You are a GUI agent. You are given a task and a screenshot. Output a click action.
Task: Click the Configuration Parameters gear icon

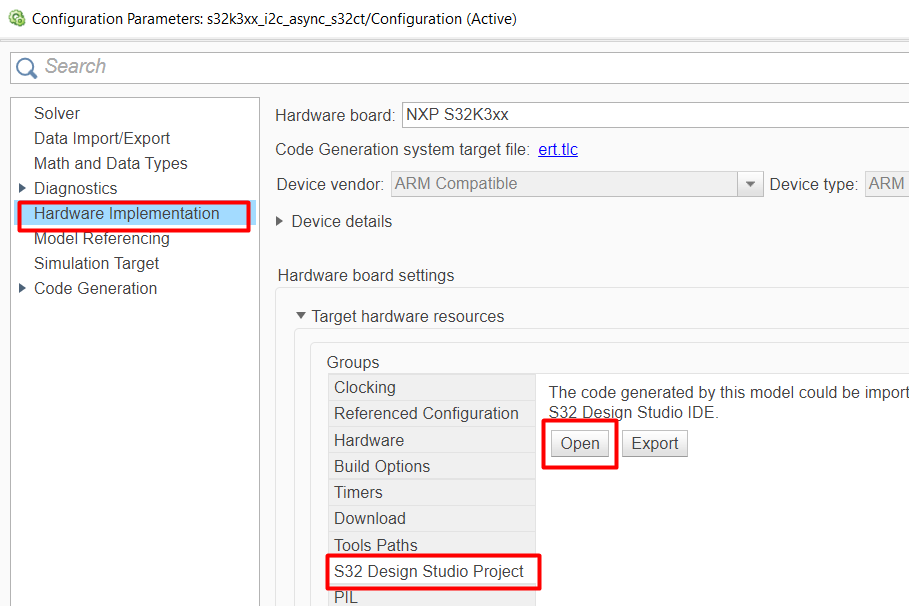16,18
